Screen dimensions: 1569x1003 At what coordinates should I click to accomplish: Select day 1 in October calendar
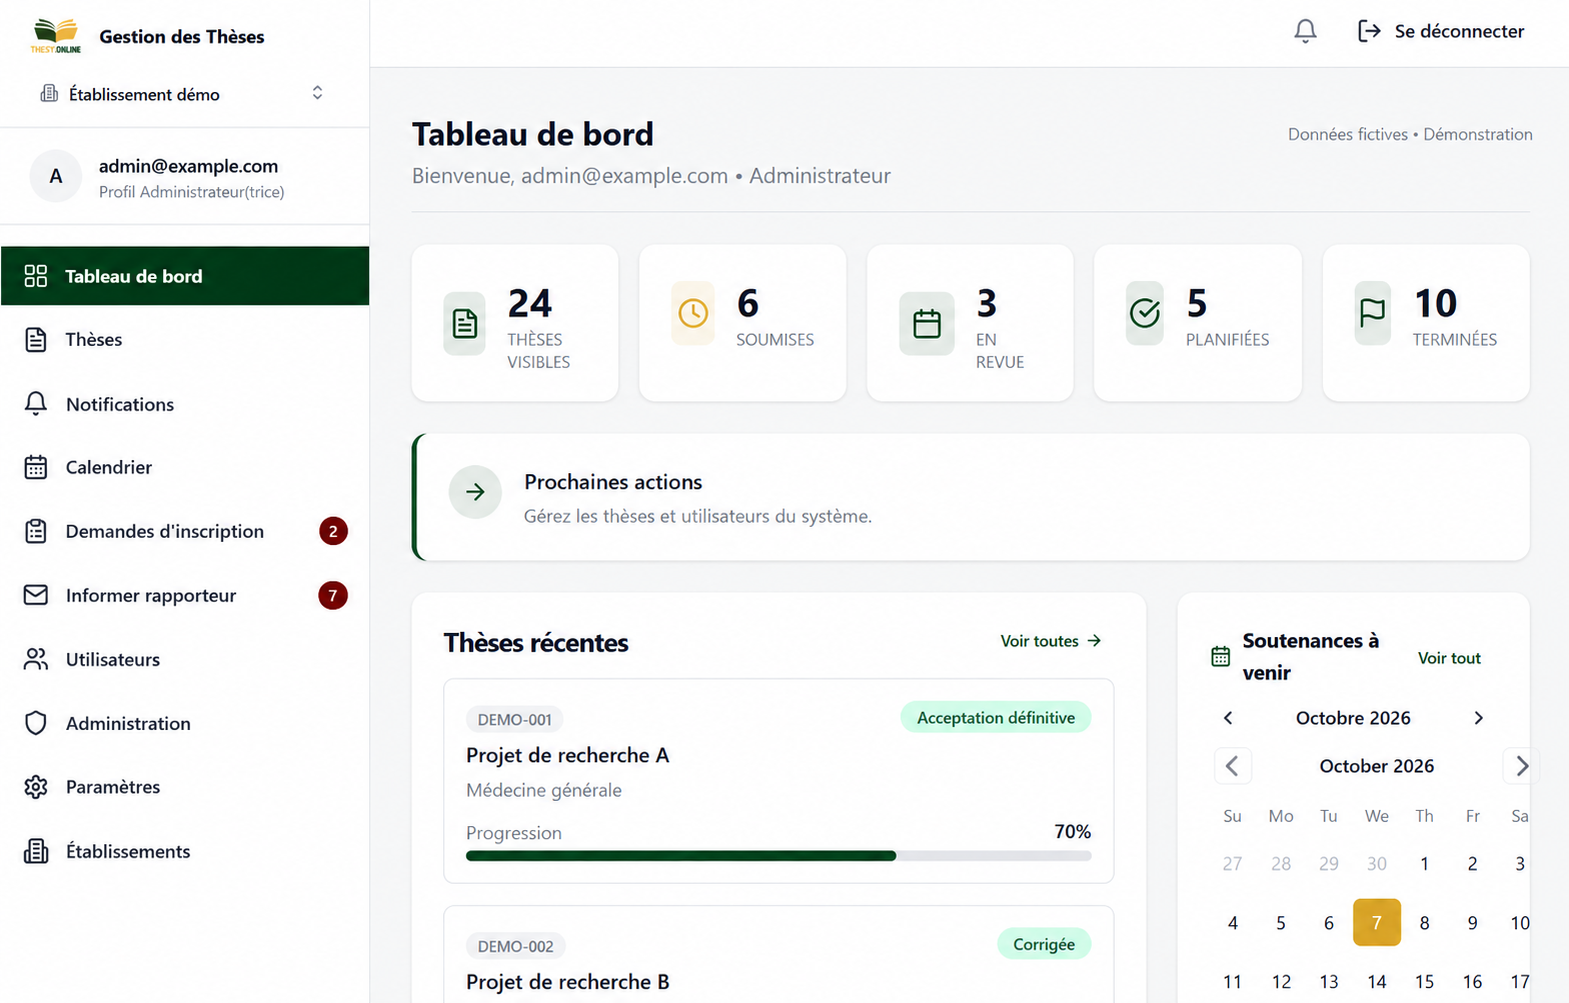(1425, 863)
